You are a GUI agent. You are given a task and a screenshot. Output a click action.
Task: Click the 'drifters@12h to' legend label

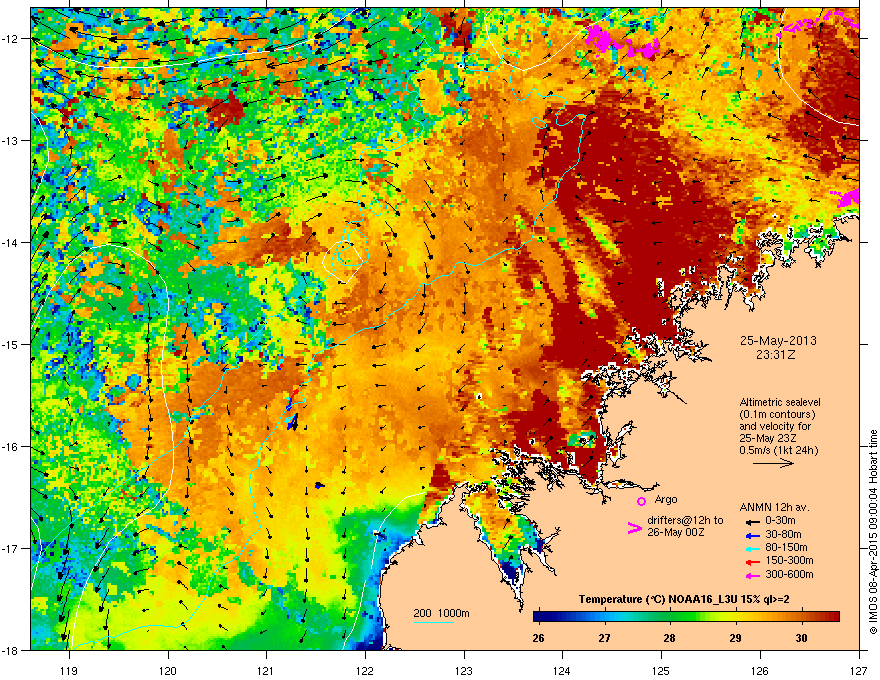tap(685, 521)
